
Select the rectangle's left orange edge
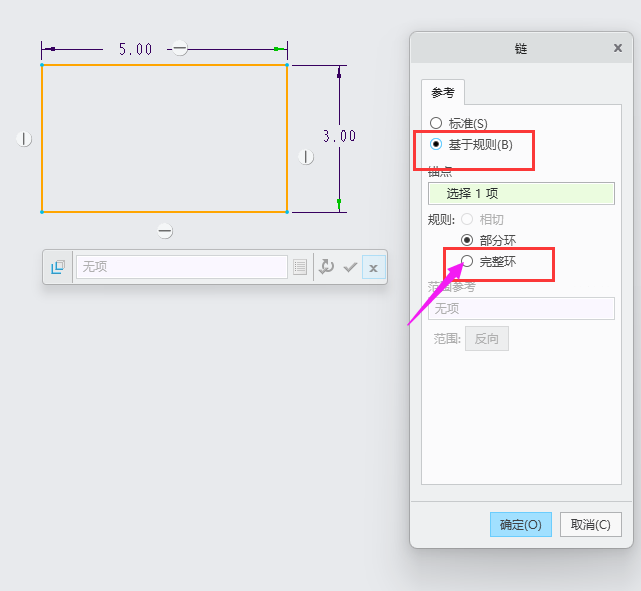42,138
